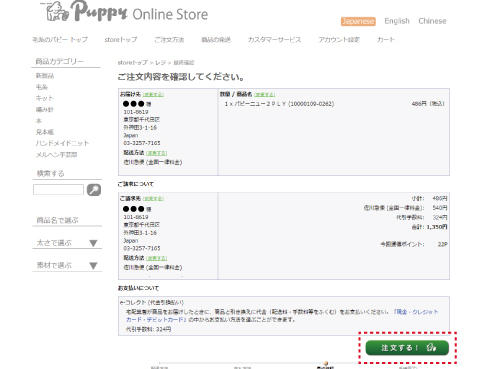497x369 pixels.
Task: Click the 今回獲得ポイント 22P value
Action: [442, 244]
